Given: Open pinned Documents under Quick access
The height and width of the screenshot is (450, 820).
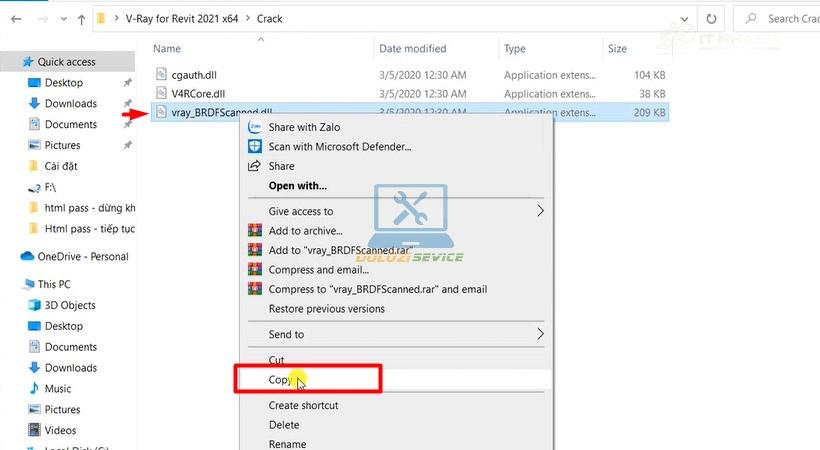Looking at the screenshot, I should 71,125.
